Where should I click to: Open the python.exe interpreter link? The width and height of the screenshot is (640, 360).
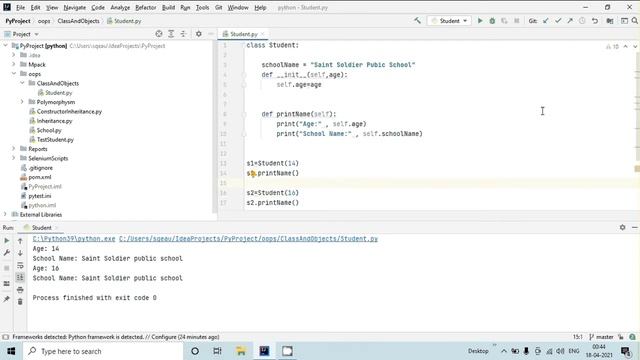point(74,239)
